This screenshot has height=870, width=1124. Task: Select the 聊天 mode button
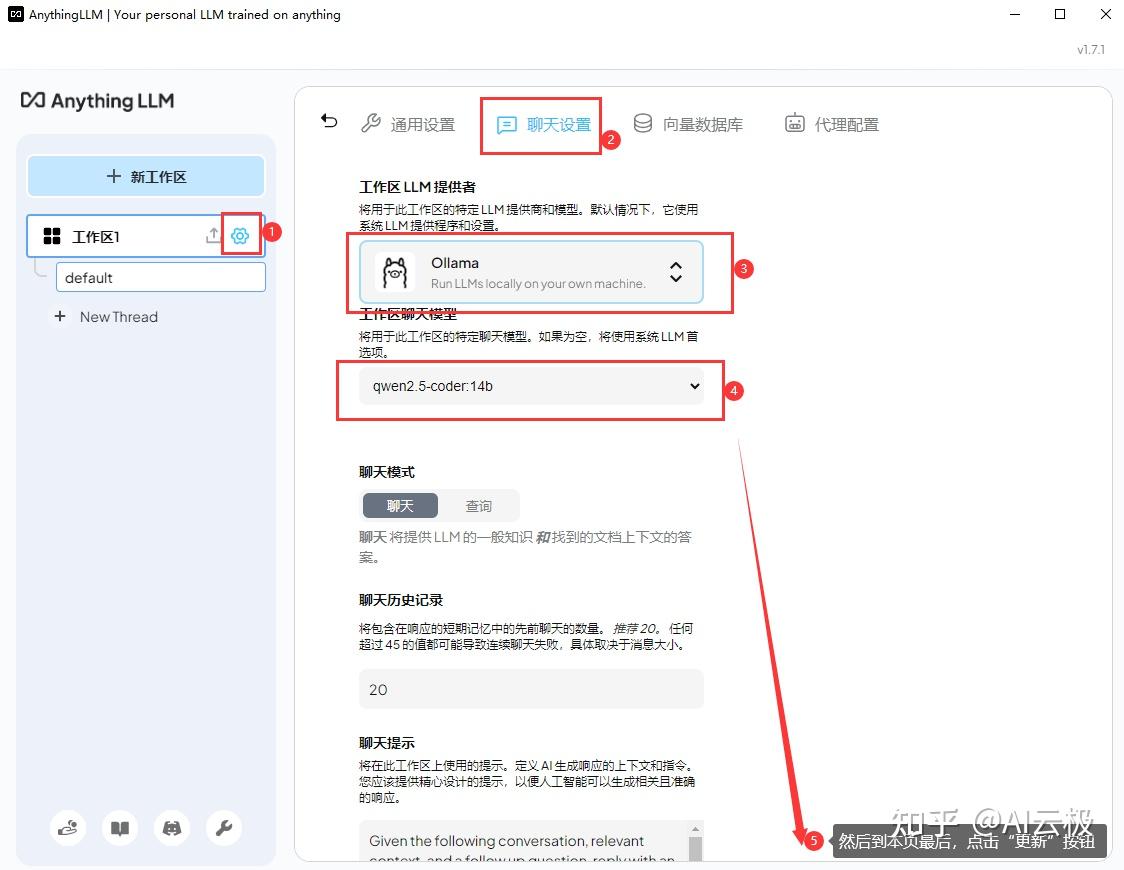click(400, 505)
